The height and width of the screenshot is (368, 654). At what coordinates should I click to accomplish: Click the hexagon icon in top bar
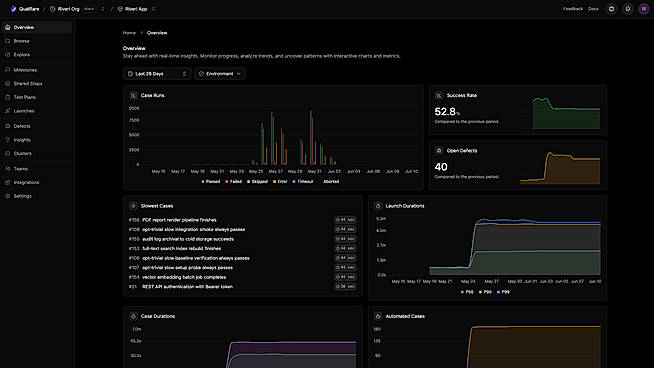(x=611, y=9)
